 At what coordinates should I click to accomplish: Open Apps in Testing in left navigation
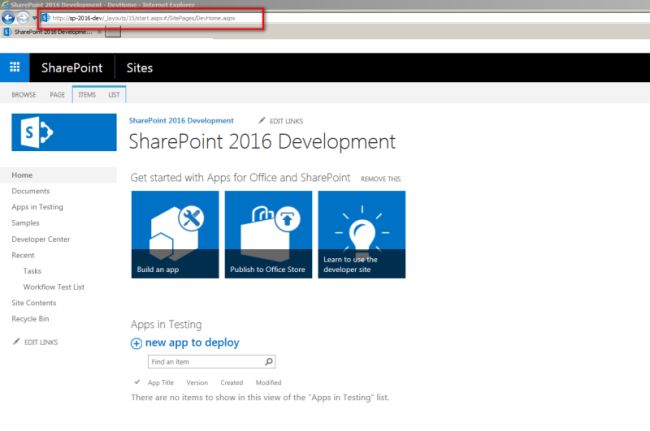coord(37,207)
